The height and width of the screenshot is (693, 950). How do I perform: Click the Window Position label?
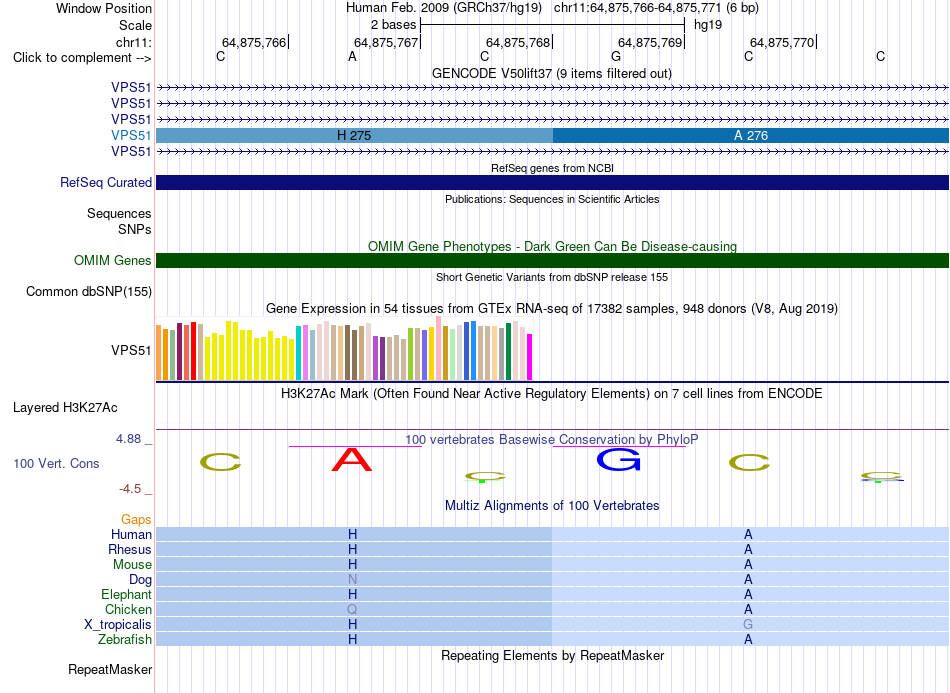click(x=104, y=8)
